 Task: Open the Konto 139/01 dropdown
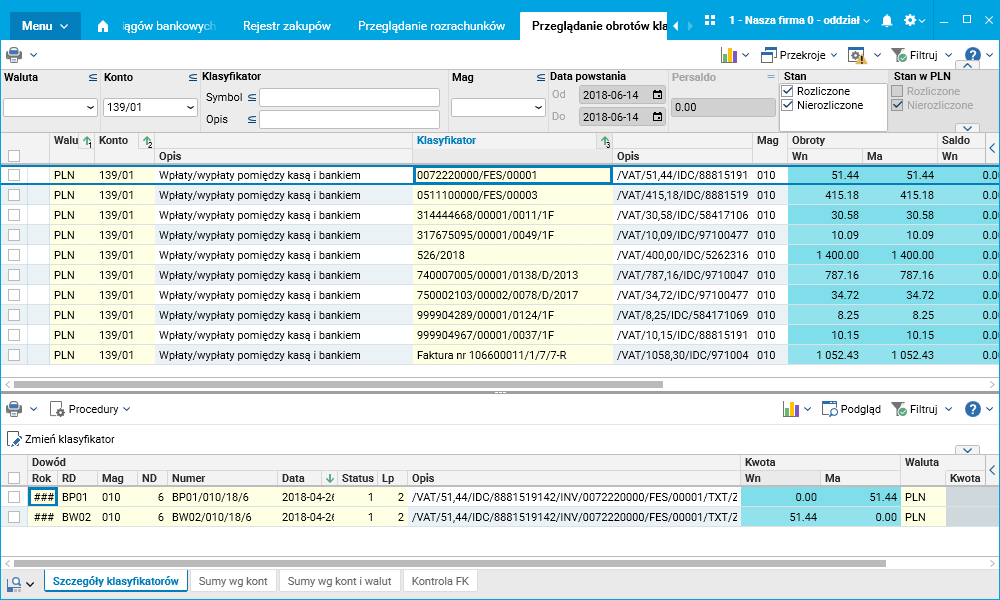[x=190, y=107]
